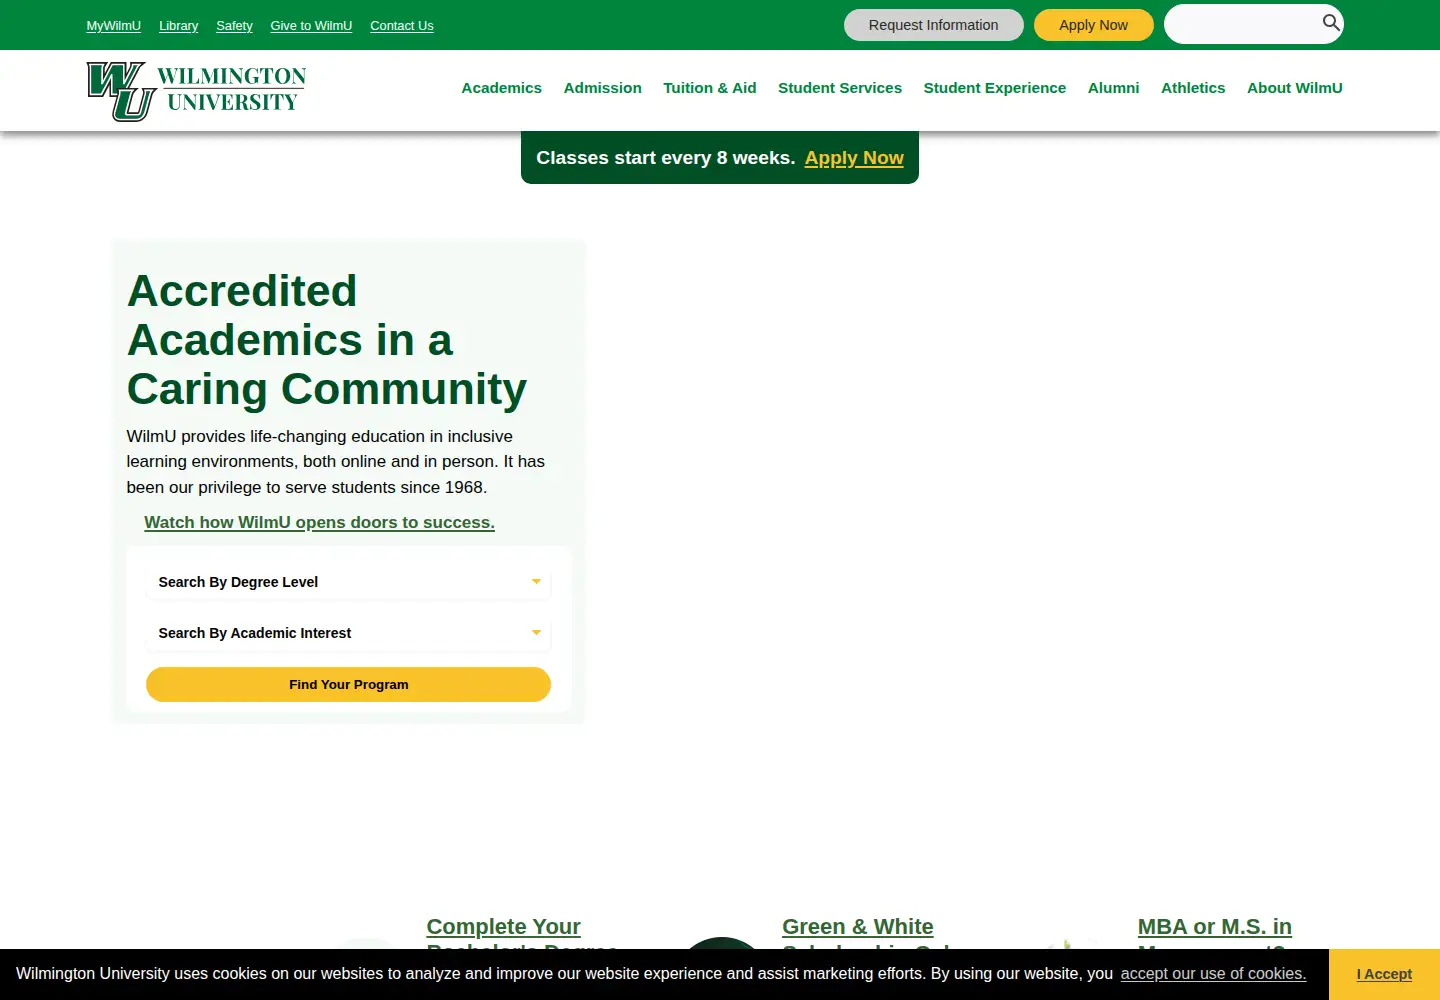Viewport: 1440px width, 1000px height.
Task: Open the Contact Us link
Action: [x=402, y=26]
